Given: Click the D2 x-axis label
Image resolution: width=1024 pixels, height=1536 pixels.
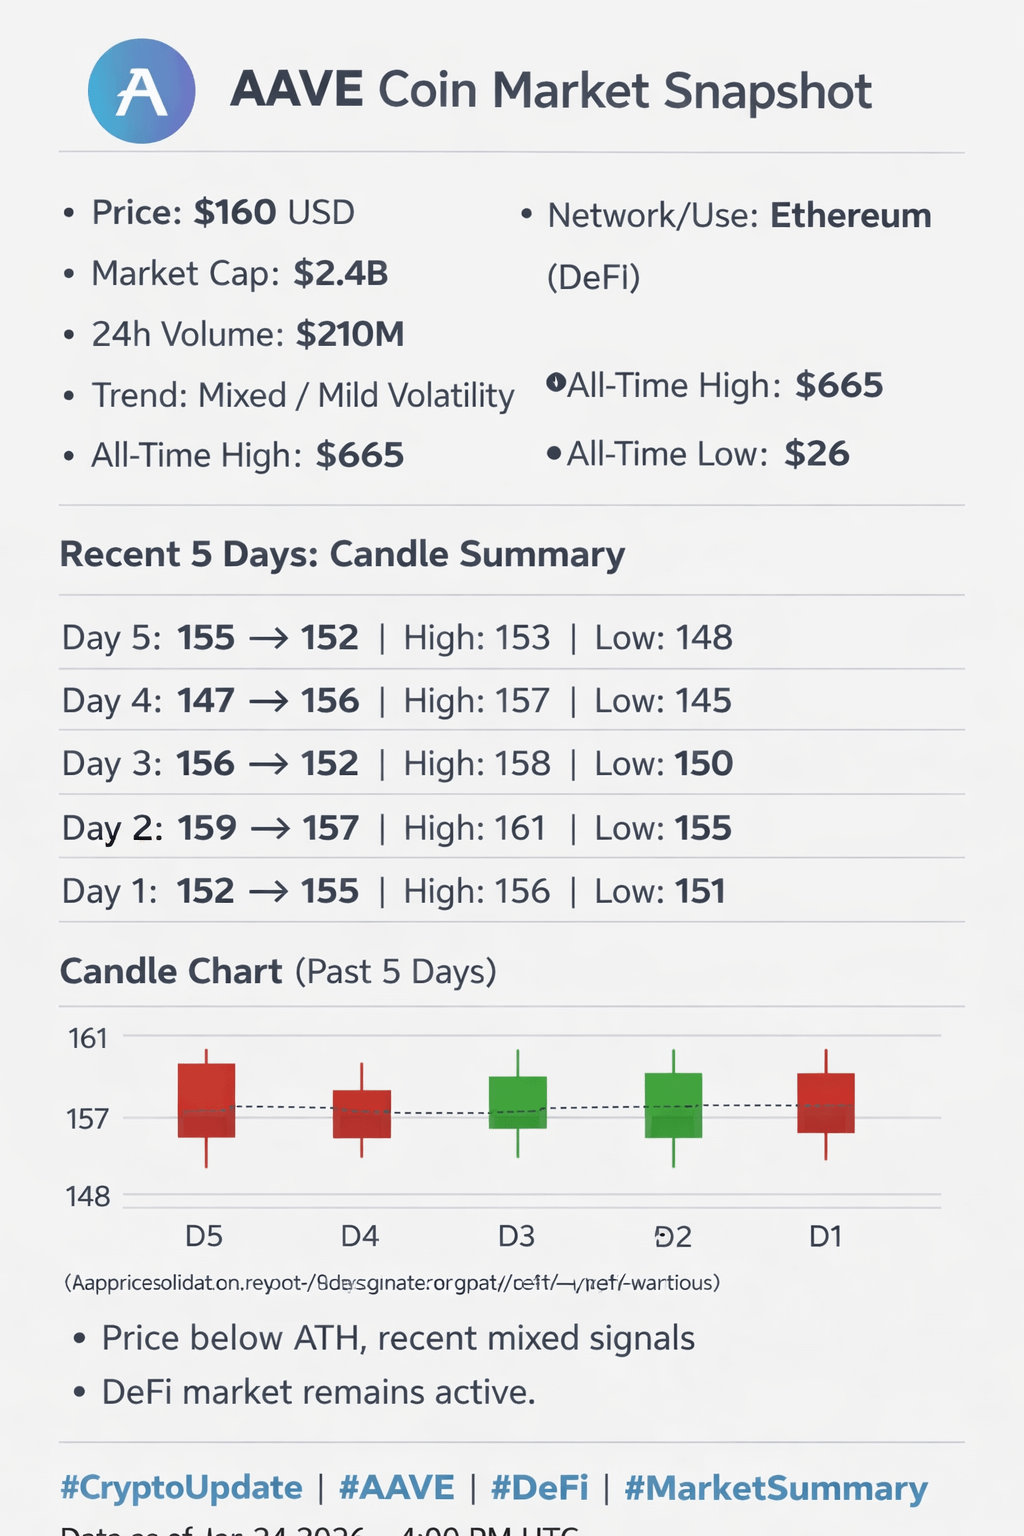Looking at the screenshot, I should point(673,1237).
